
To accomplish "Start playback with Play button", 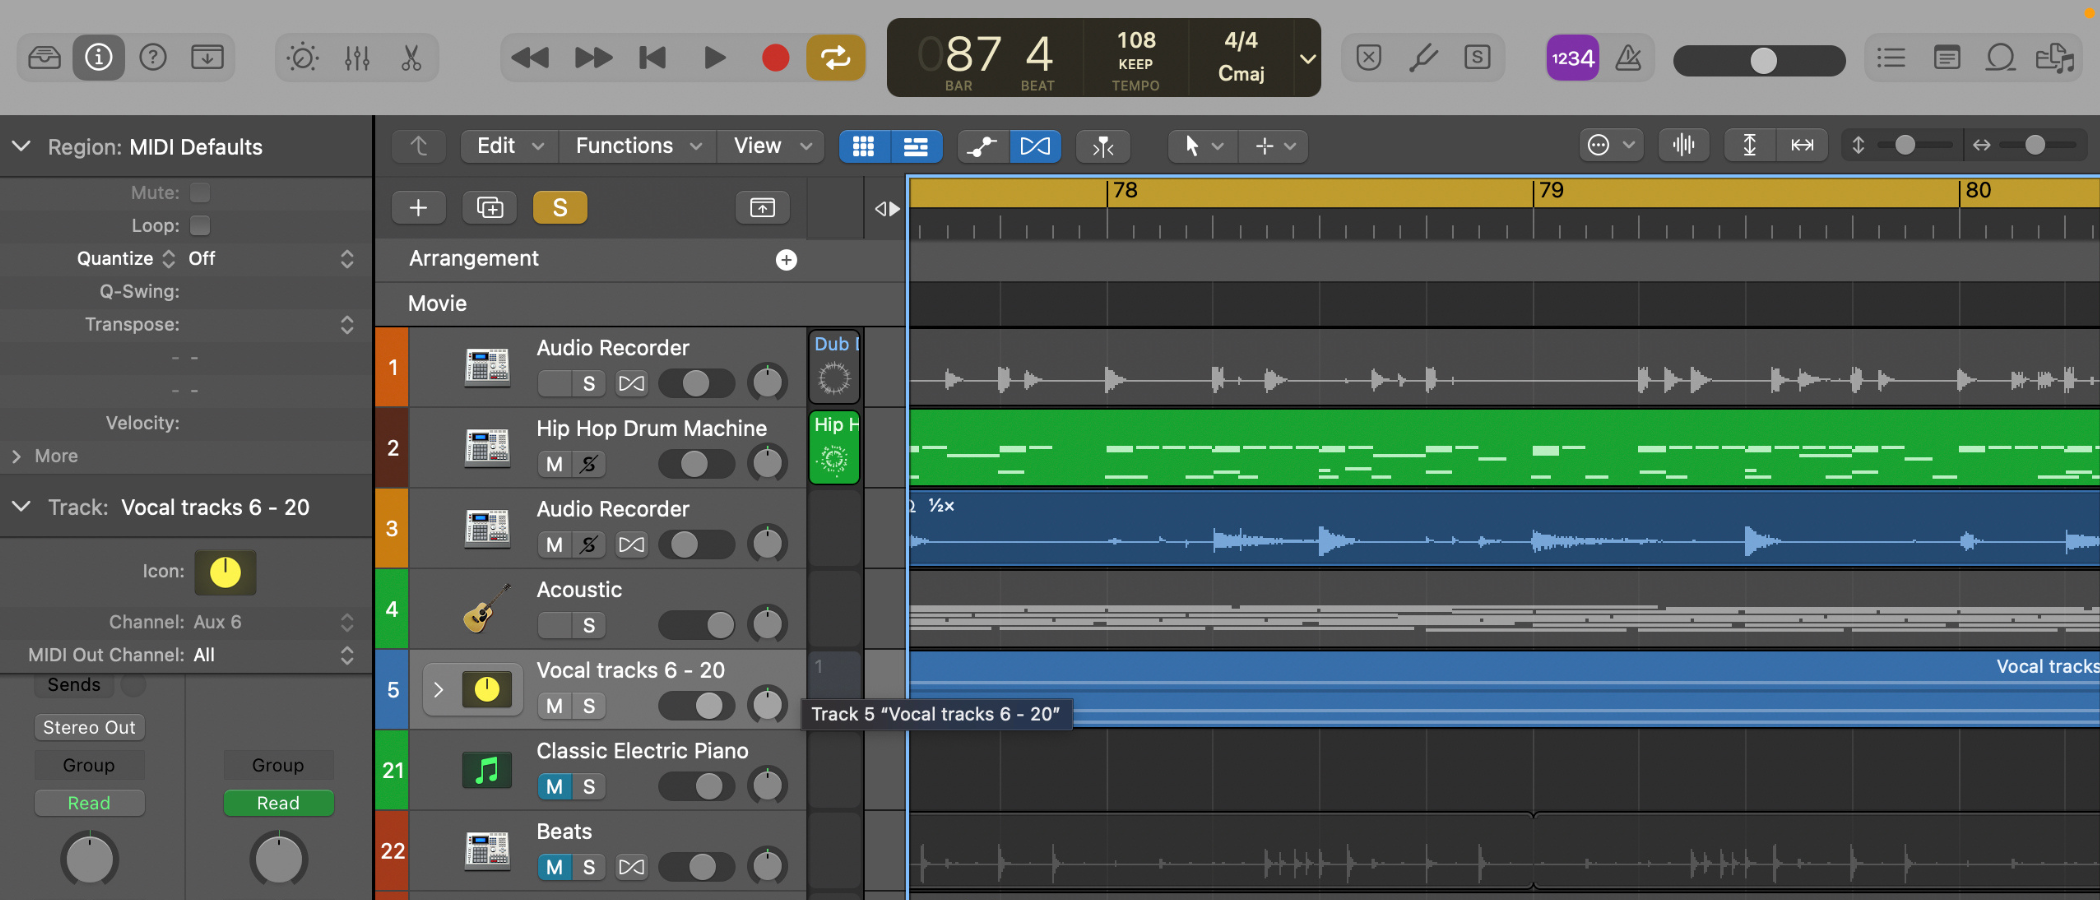I will tap(714, 58).
